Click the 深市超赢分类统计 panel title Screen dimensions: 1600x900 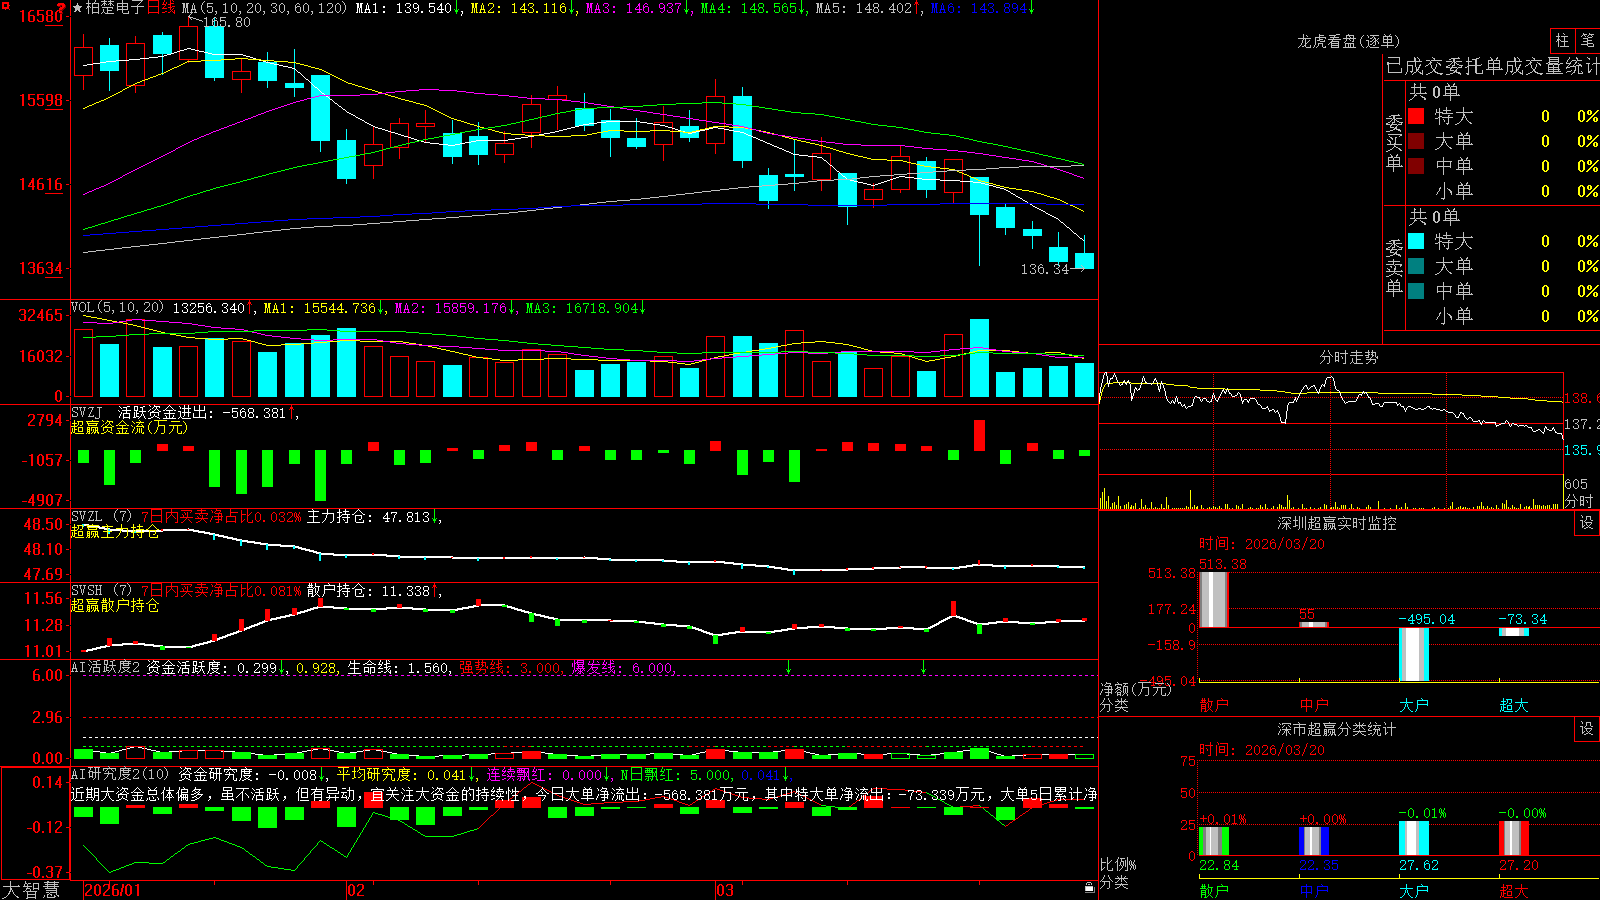(x=1336, y=729)
